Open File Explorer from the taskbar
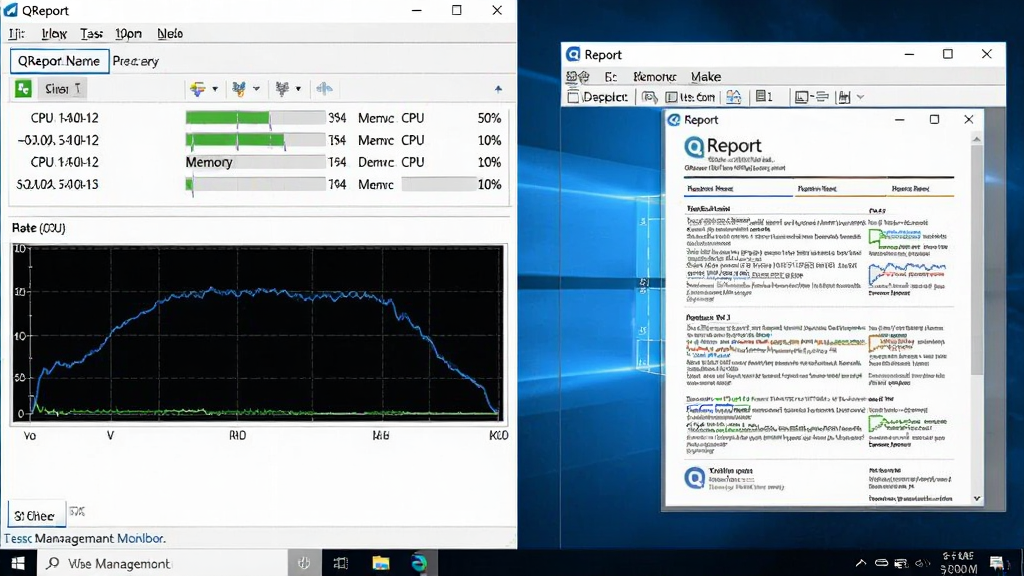Screen dimensions: 1024x576 (x=381, y=563)
